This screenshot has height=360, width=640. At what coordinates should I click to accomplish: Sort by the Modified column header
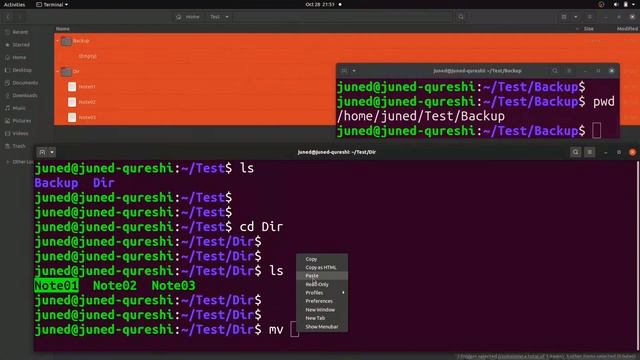[x=627, y=29]
